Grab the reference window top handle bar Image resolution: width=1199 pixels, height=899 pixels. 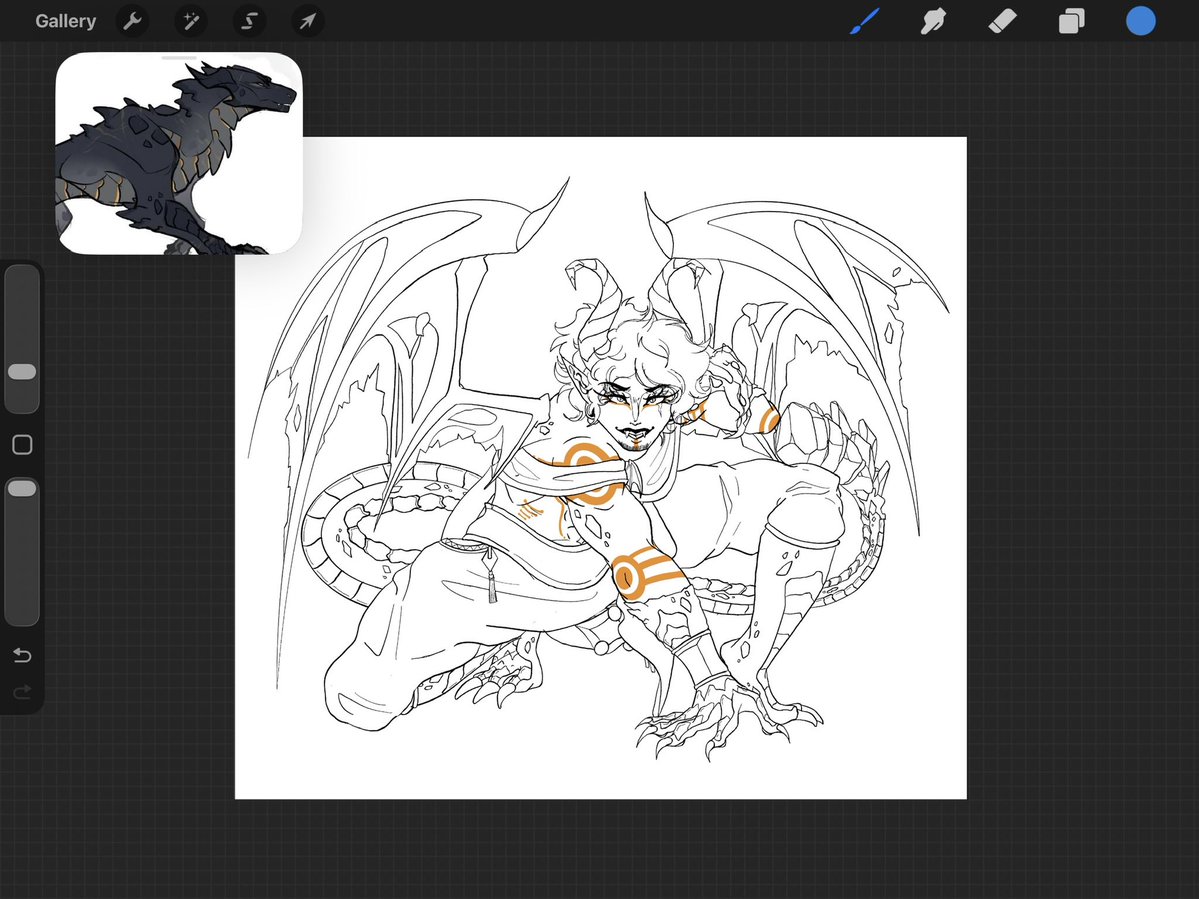click(x=180, y=57)
